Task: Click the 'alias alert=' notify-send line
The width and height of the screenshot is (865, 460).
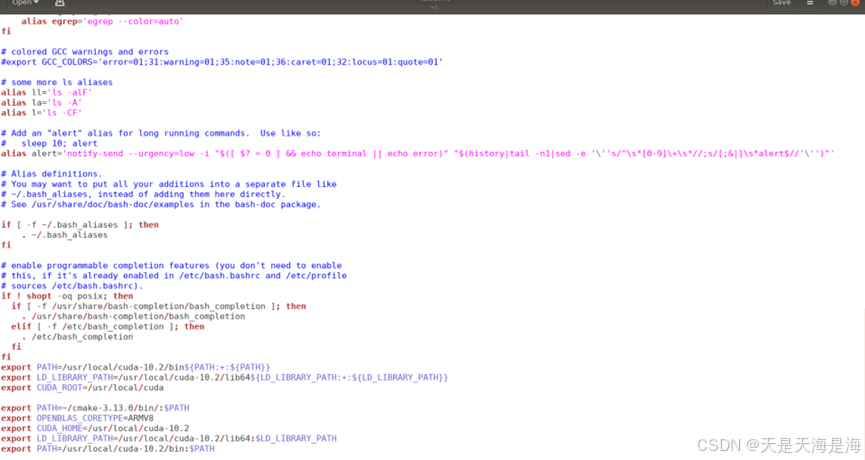Action: 418,153
